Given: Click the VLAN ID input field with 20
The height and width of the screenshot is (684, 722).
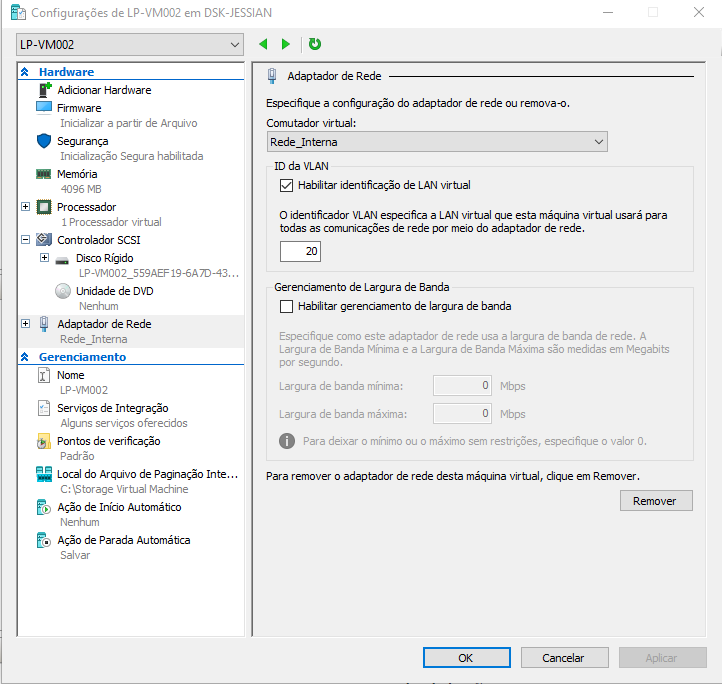Looking at the screenshot, I should (x=300, y=251).
